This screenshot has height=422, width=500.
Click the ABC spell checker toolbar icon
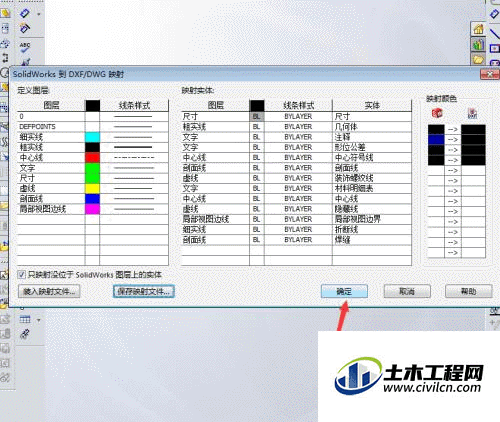point(25,47)
